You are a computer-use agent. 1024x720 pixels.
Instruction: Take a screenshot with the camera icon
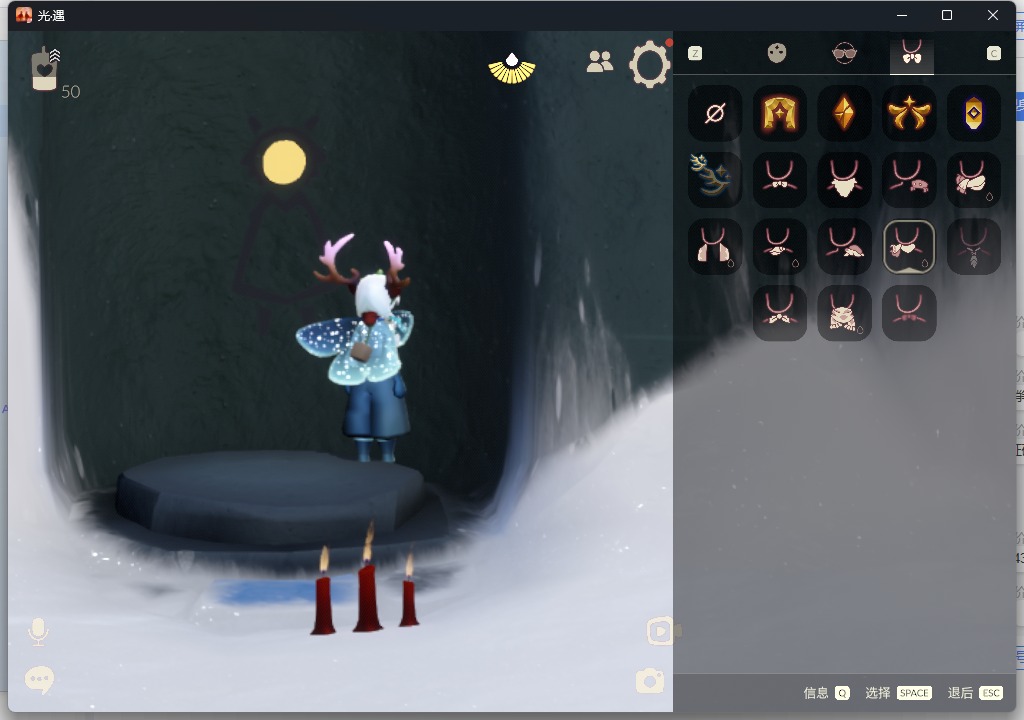650,681
